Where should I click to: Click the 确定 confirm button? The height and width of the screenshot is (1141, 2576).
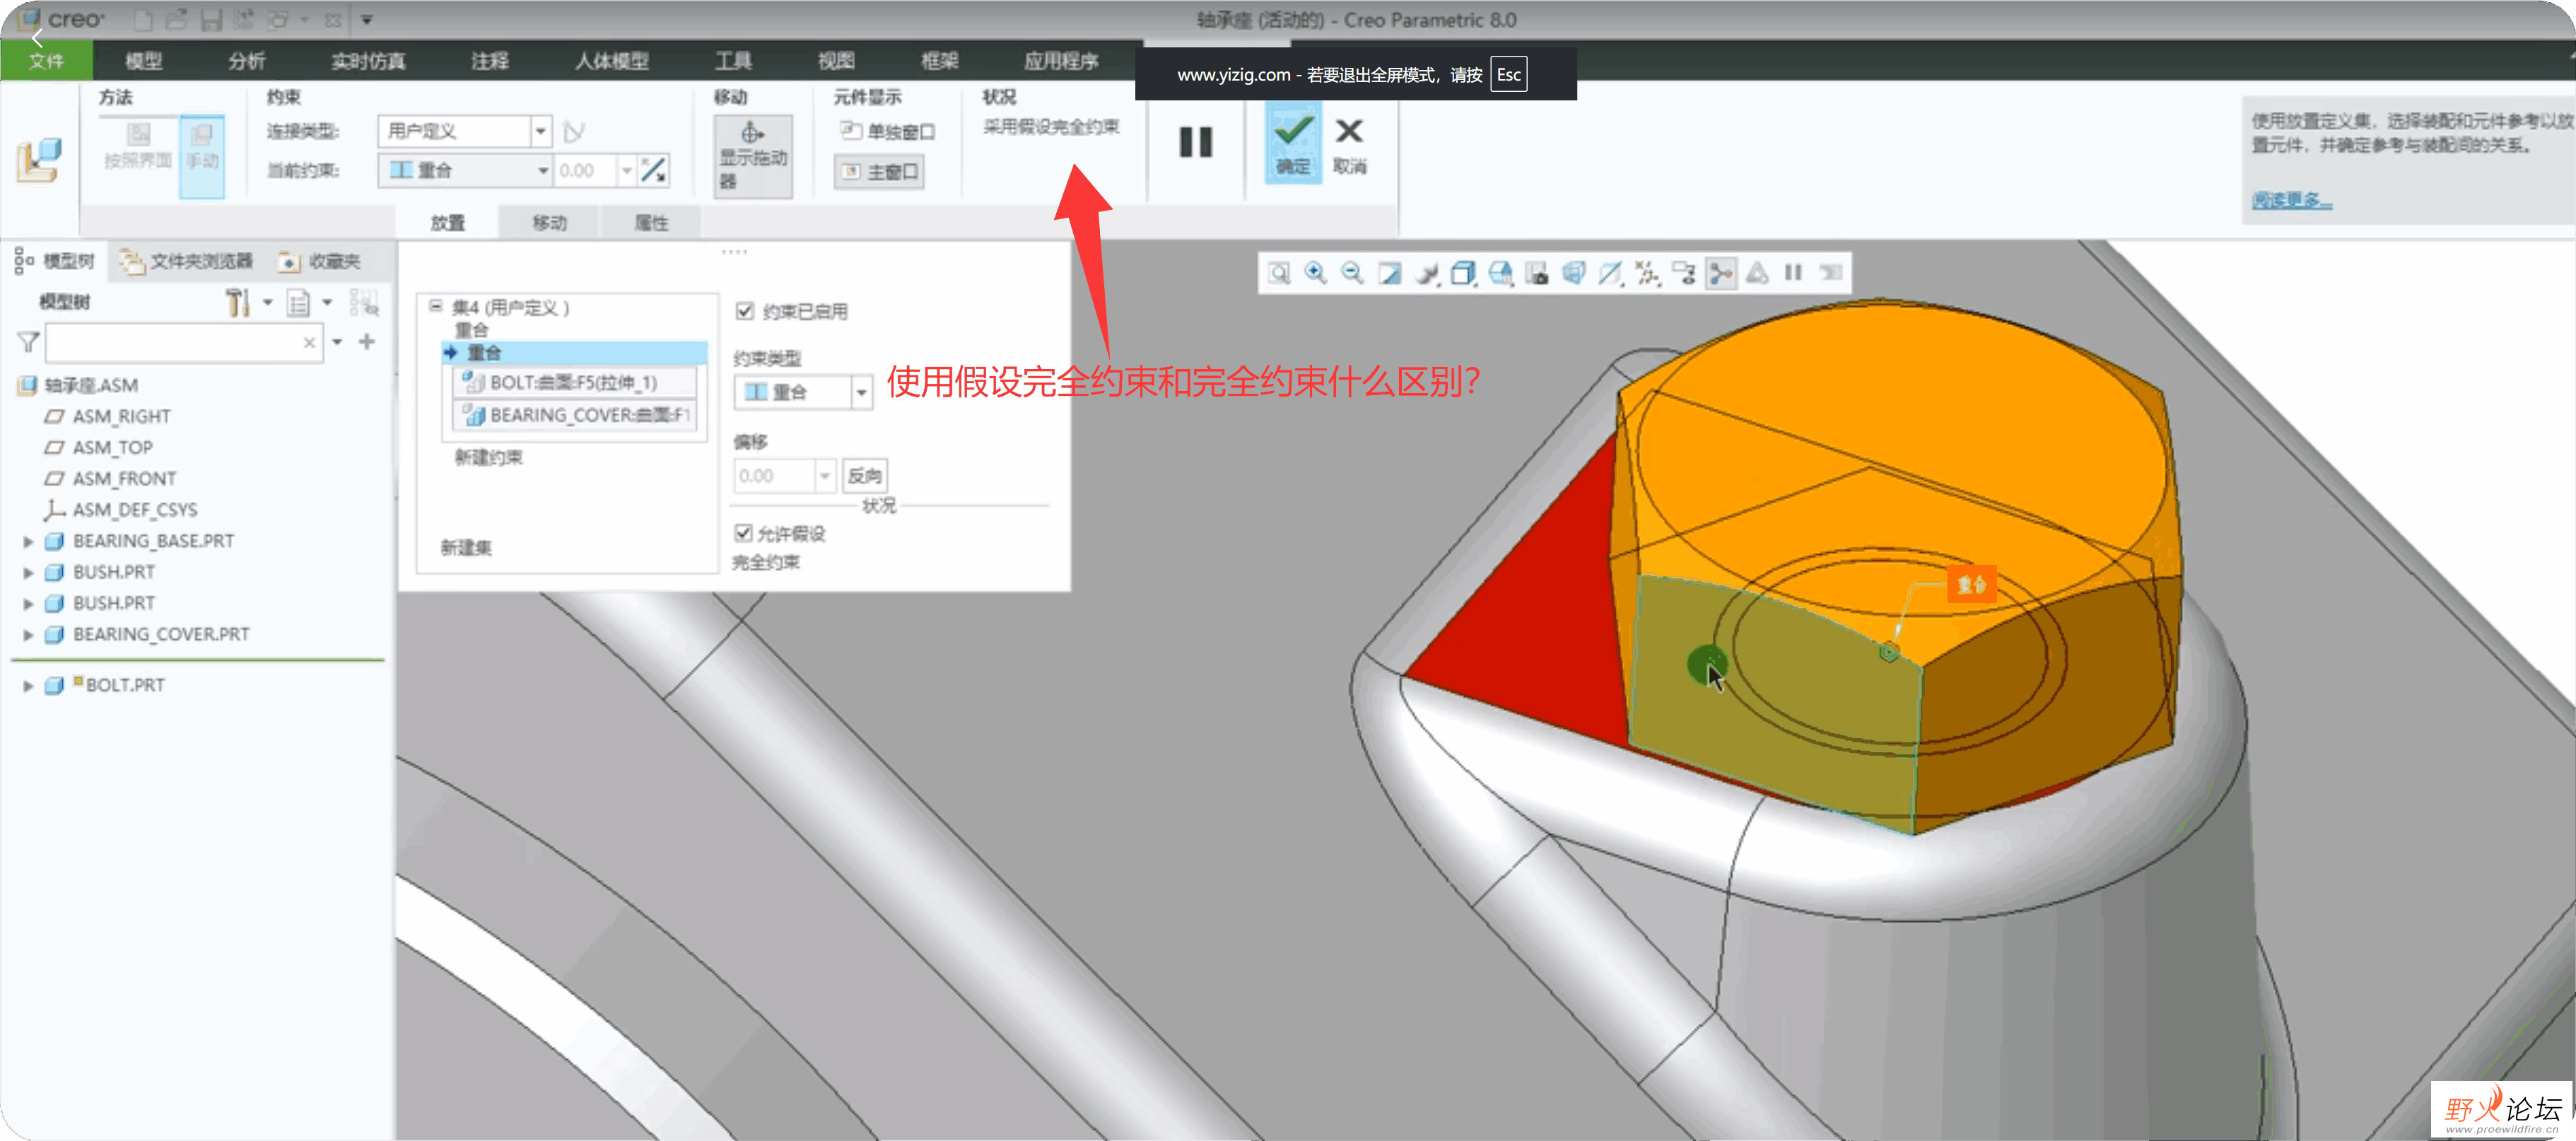(1293, 143)
